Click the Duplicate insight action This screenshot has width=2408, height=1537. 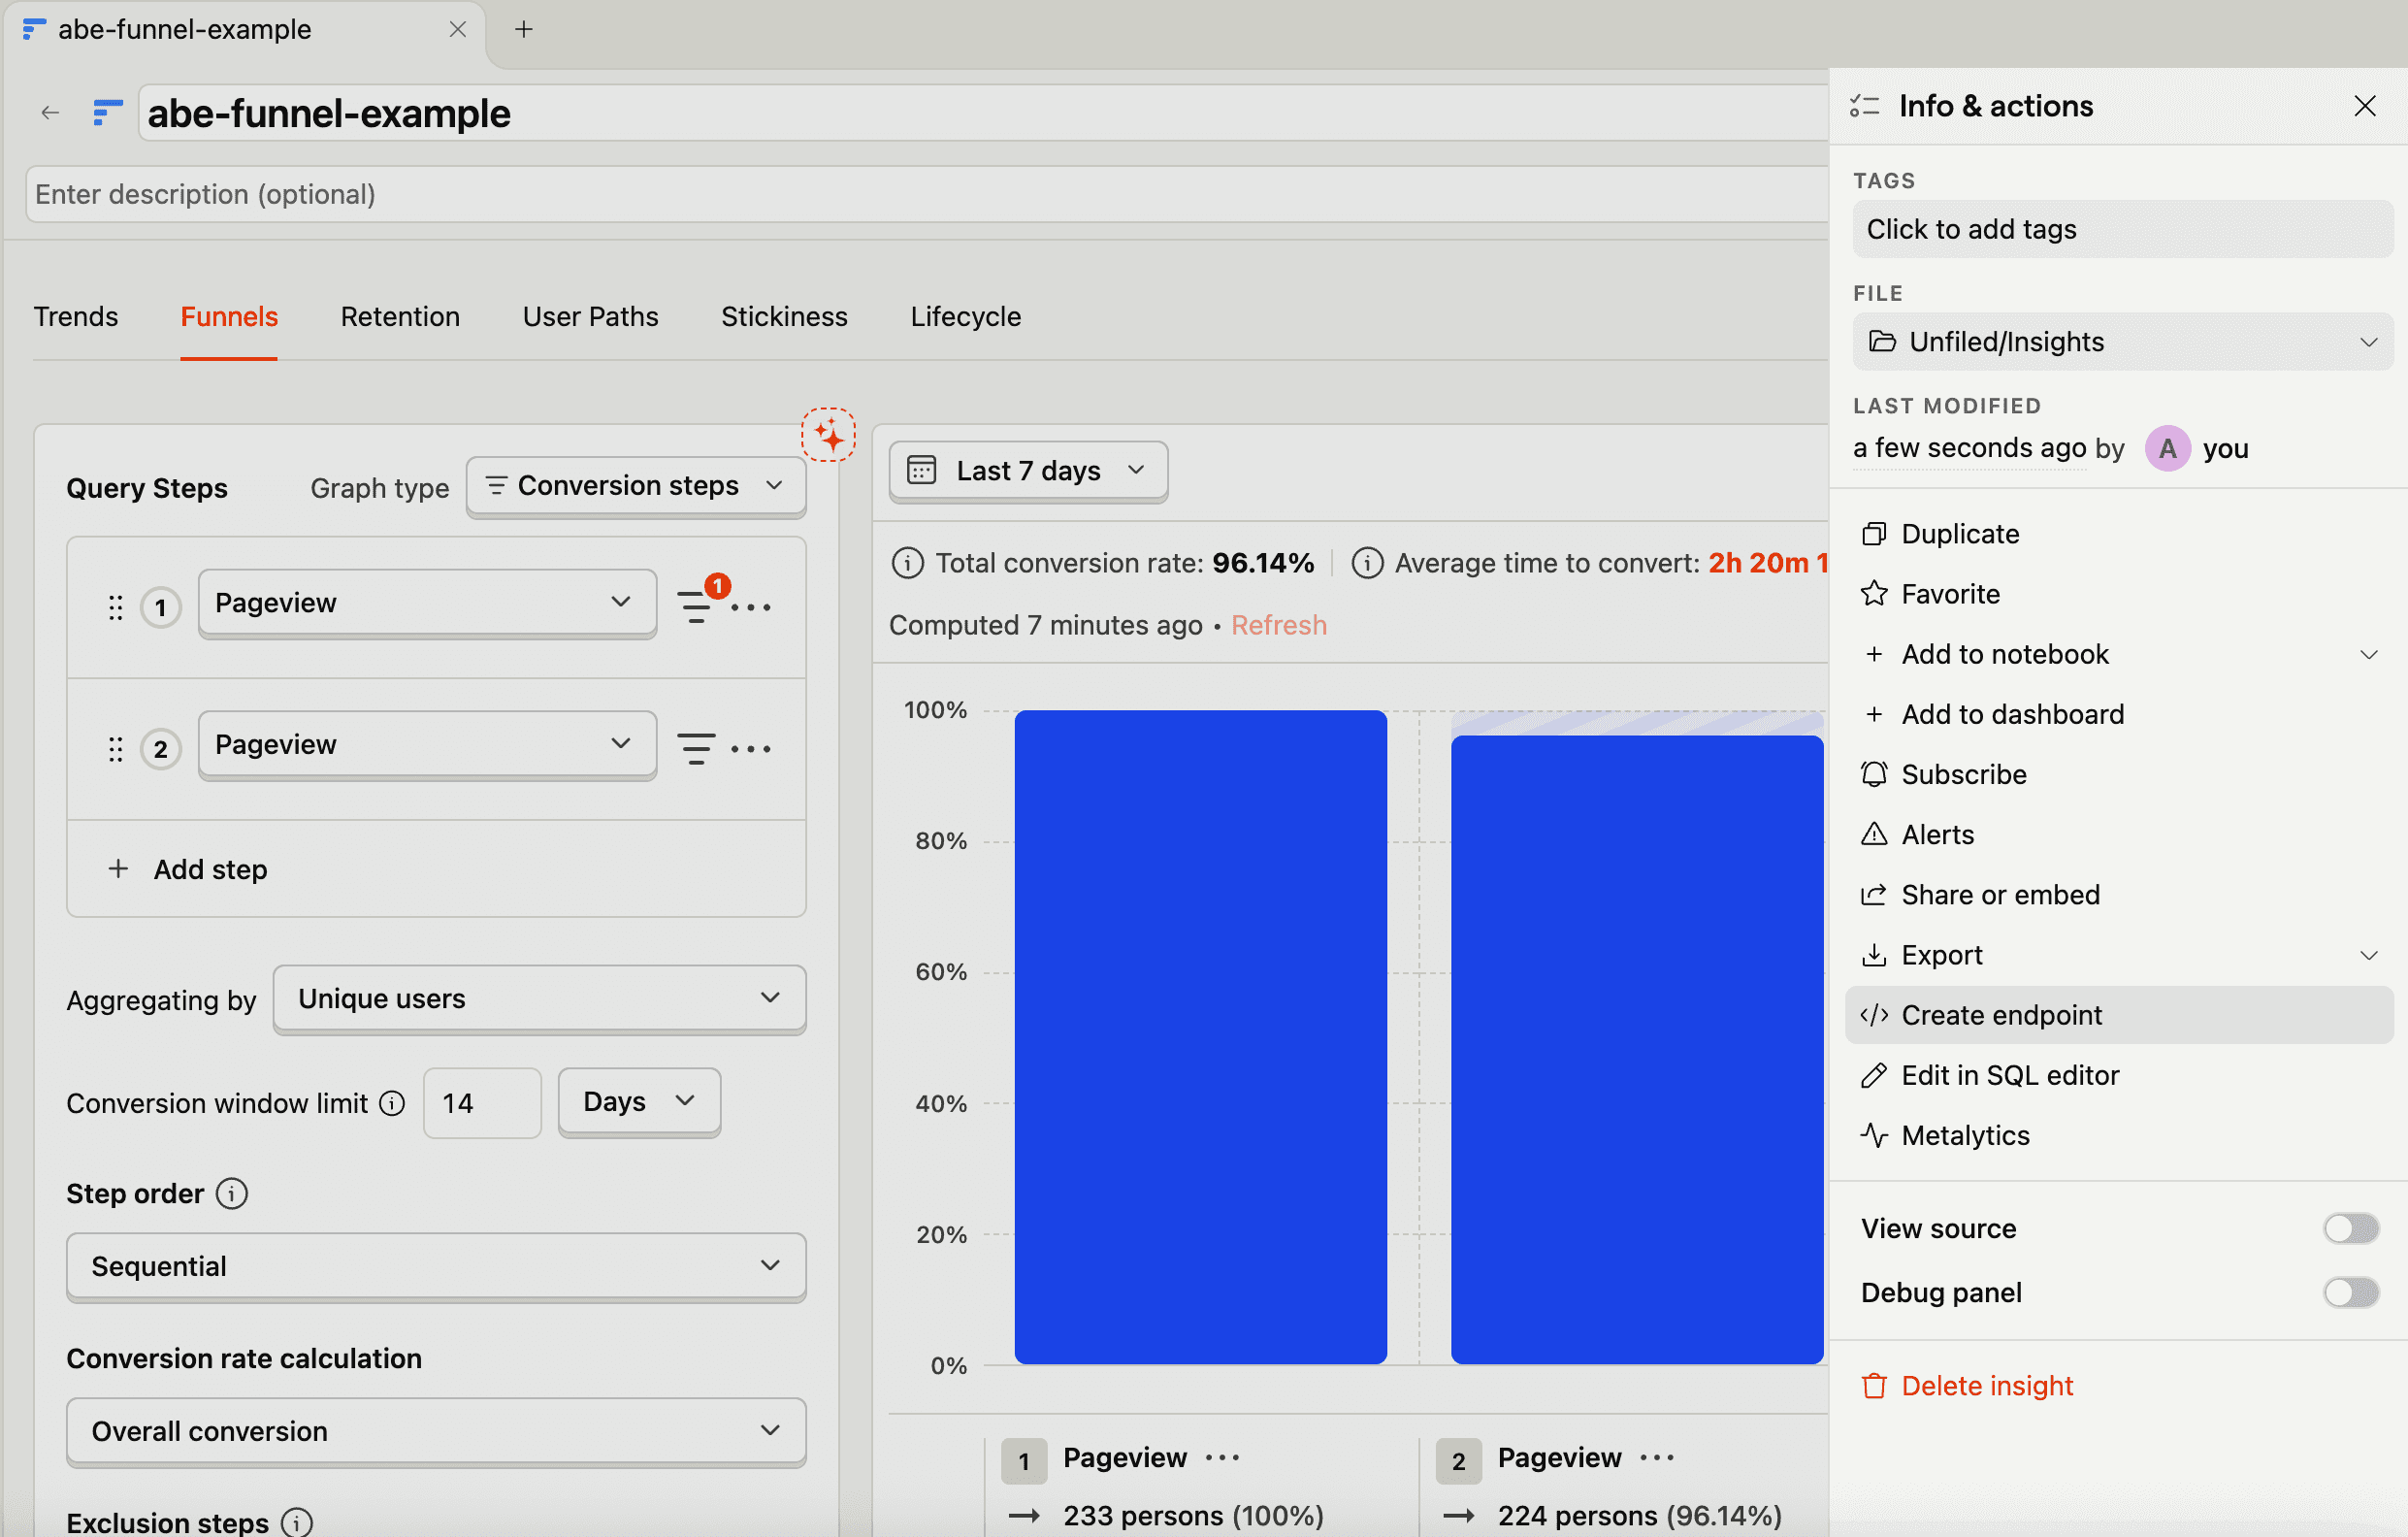pyautogui.click(x=1957, y=533)
